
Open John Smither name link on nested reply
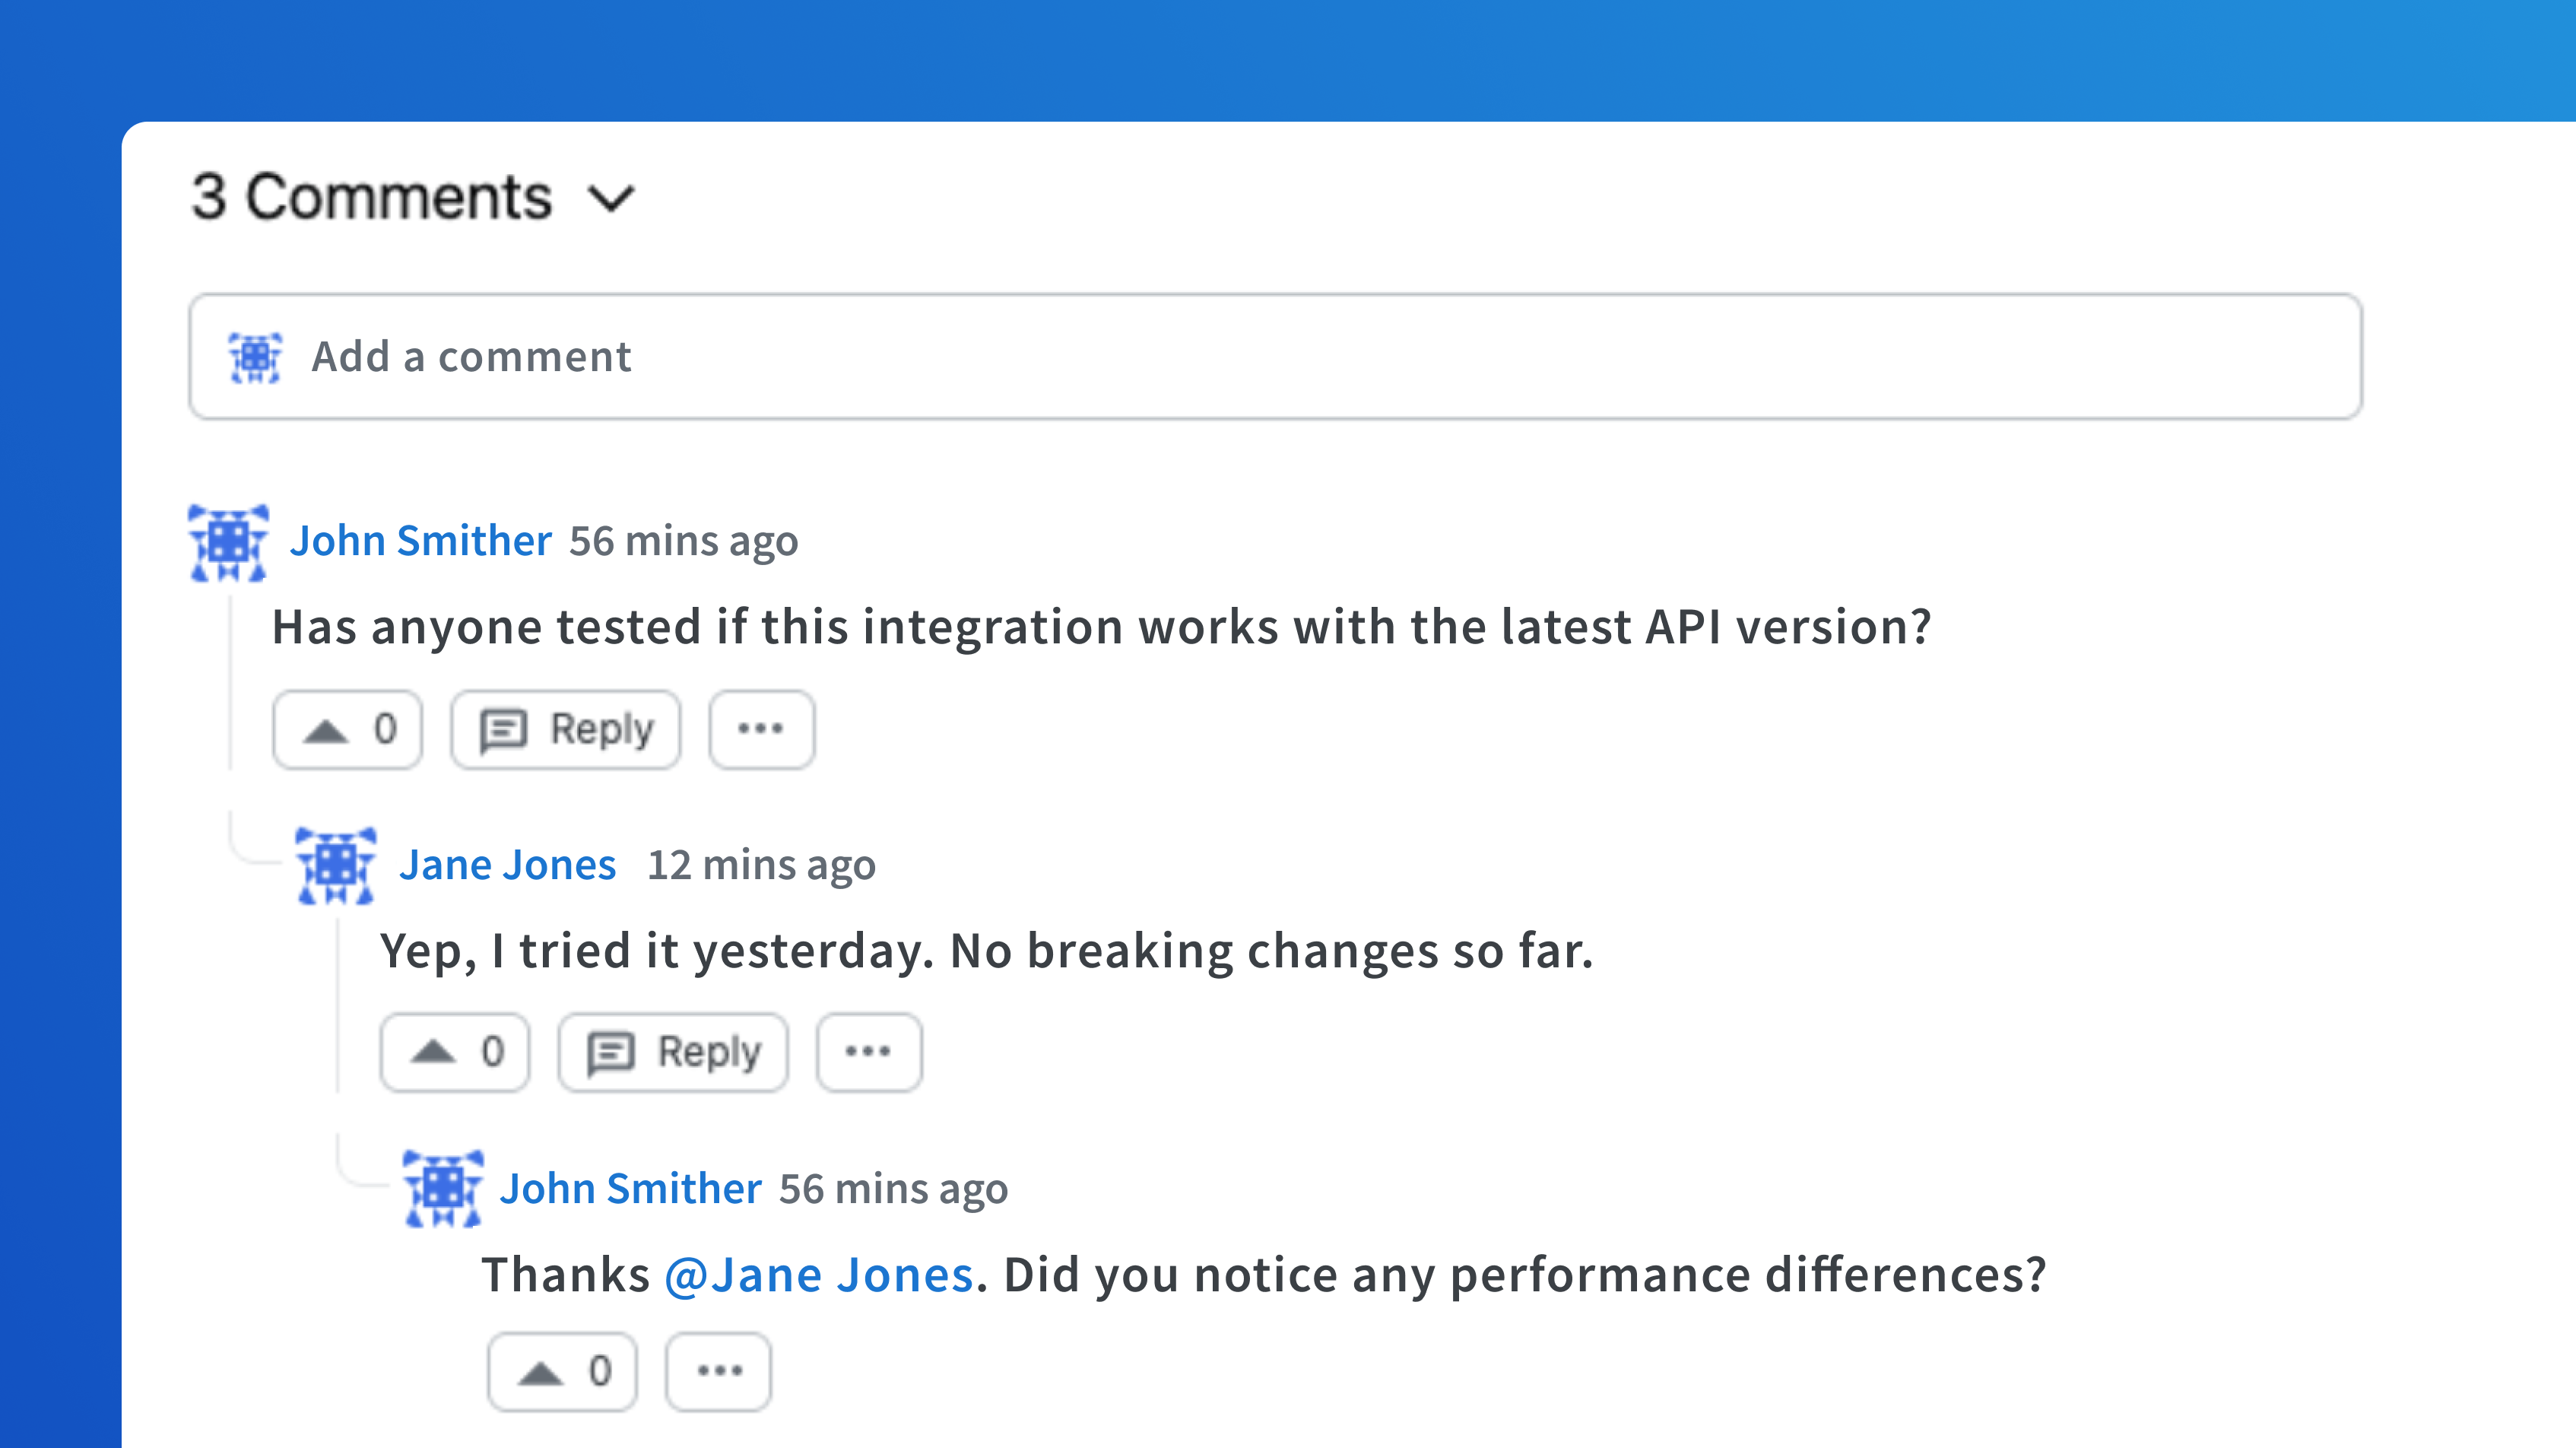coord(630,1189)
